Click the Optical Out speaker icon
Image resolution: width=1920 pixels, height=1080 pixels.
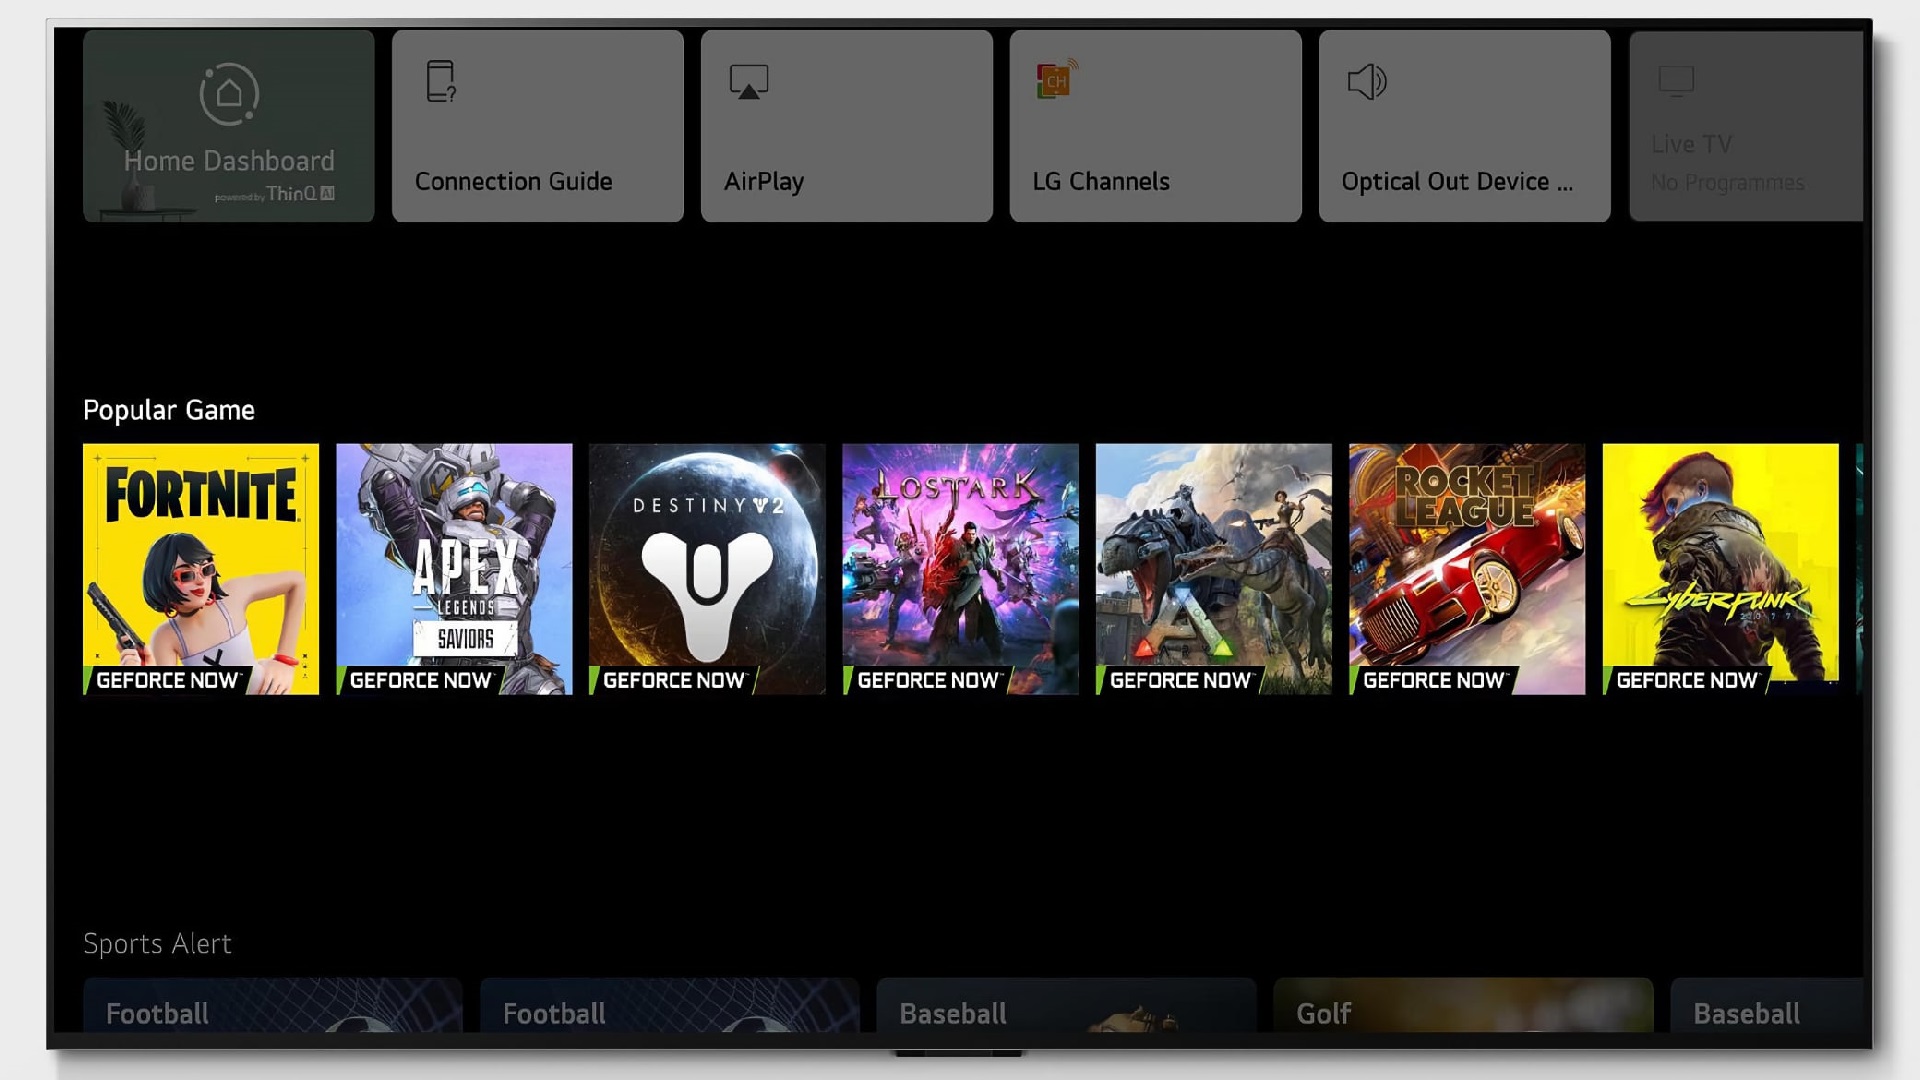point(1367,82)
